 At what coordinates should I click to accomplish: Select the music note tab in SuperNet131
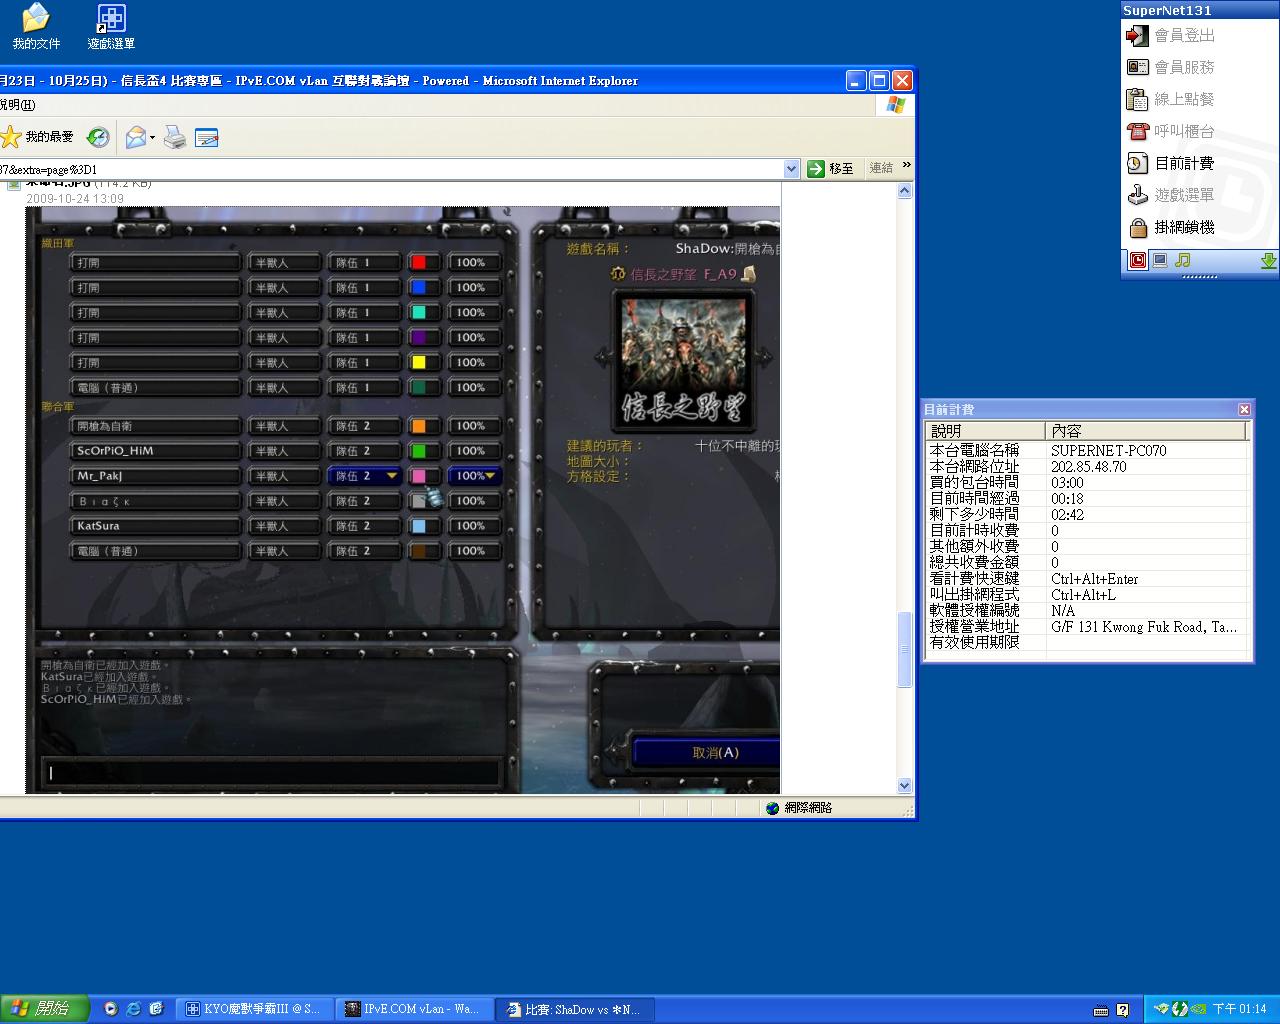point(1183,260)
